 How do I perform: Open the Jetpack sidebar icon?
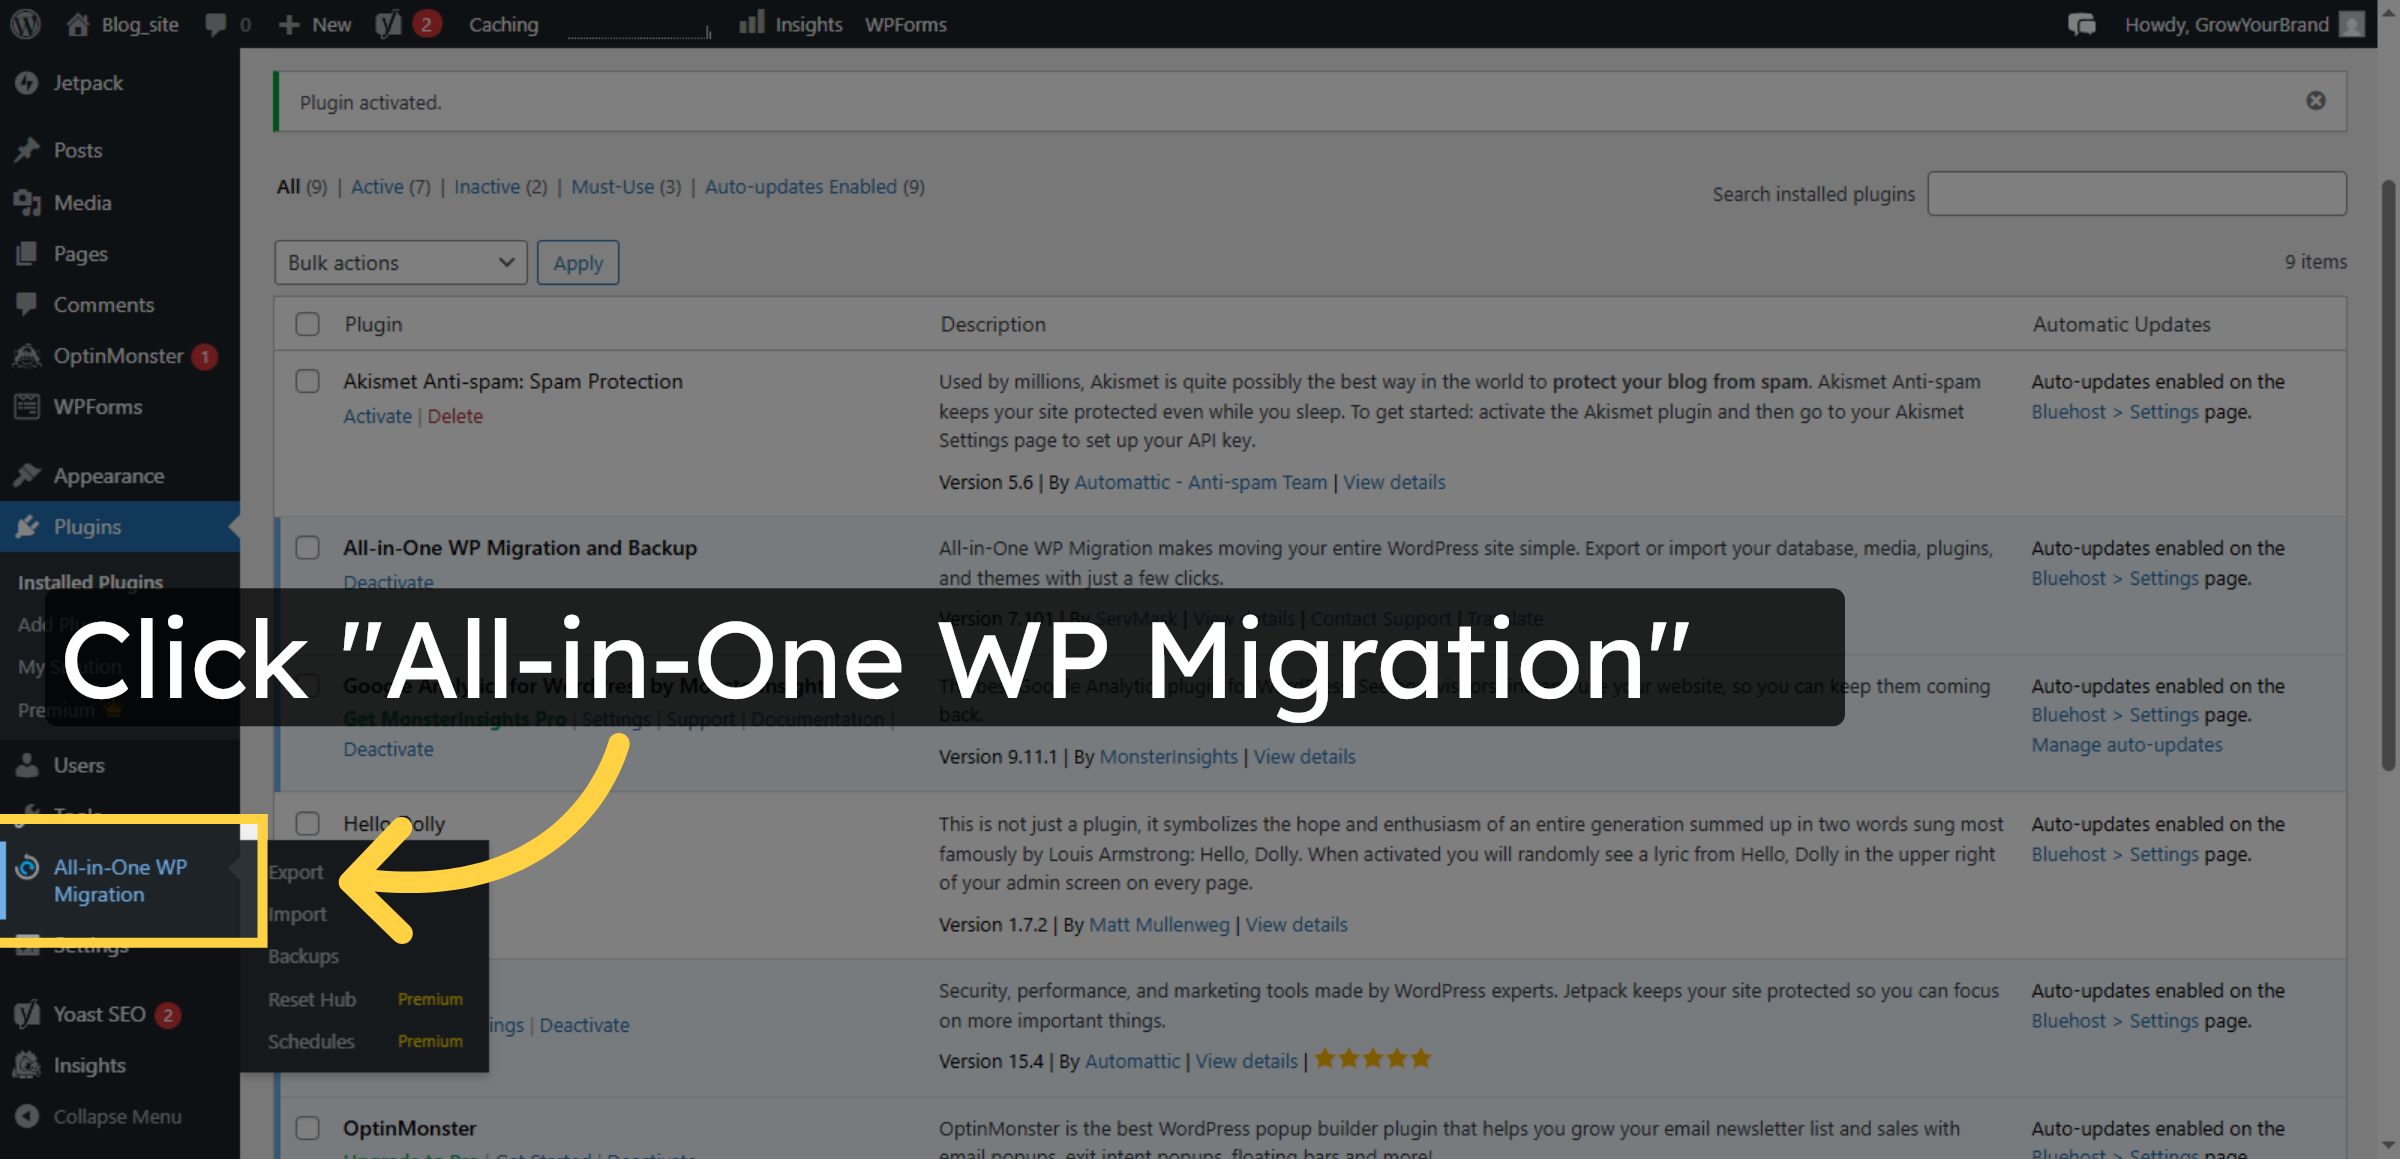[x=27, y=83]
